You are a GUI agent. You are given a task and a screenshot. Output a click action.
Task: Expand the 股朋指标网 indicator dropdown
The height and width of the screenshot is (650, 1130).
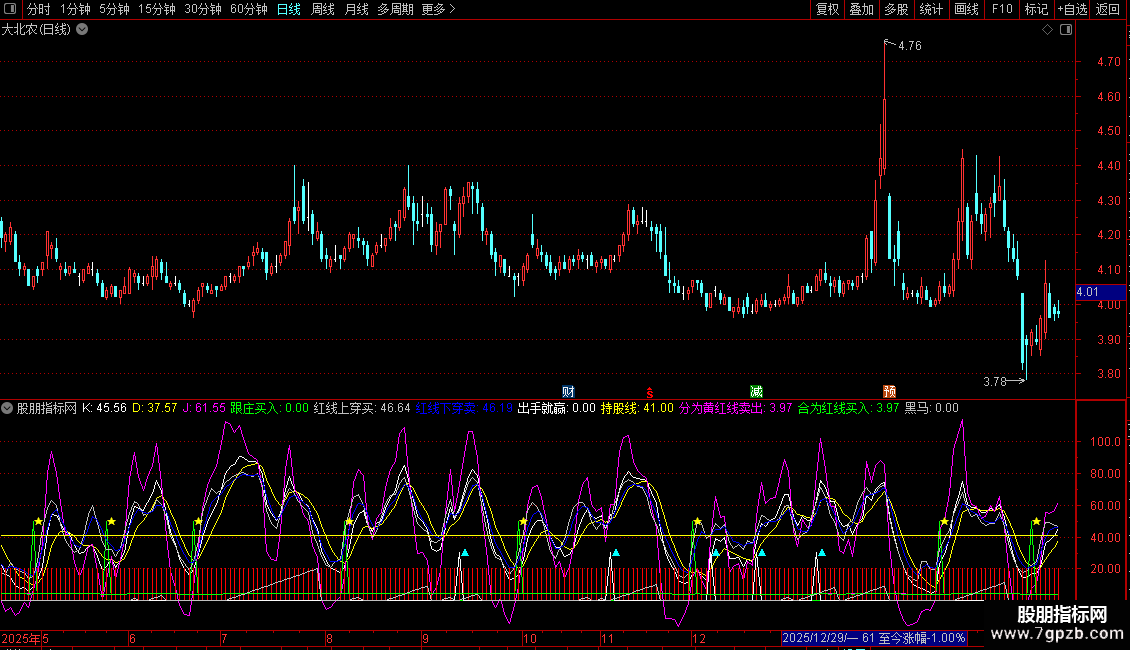pos(8,408)
